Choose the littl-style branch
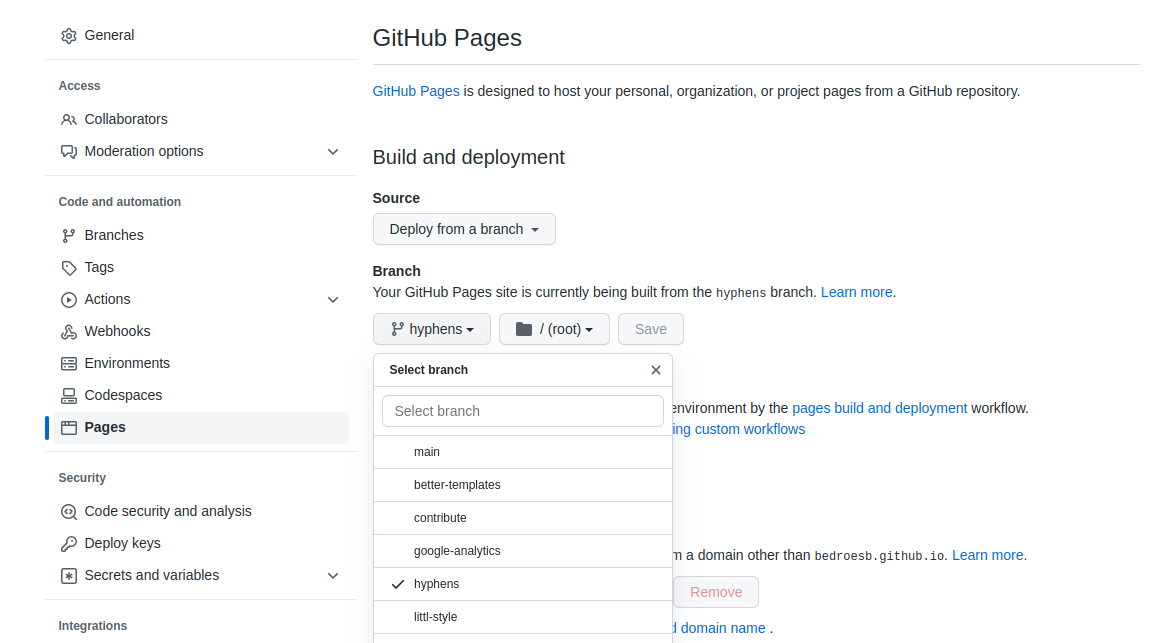 tap(523, 617)
